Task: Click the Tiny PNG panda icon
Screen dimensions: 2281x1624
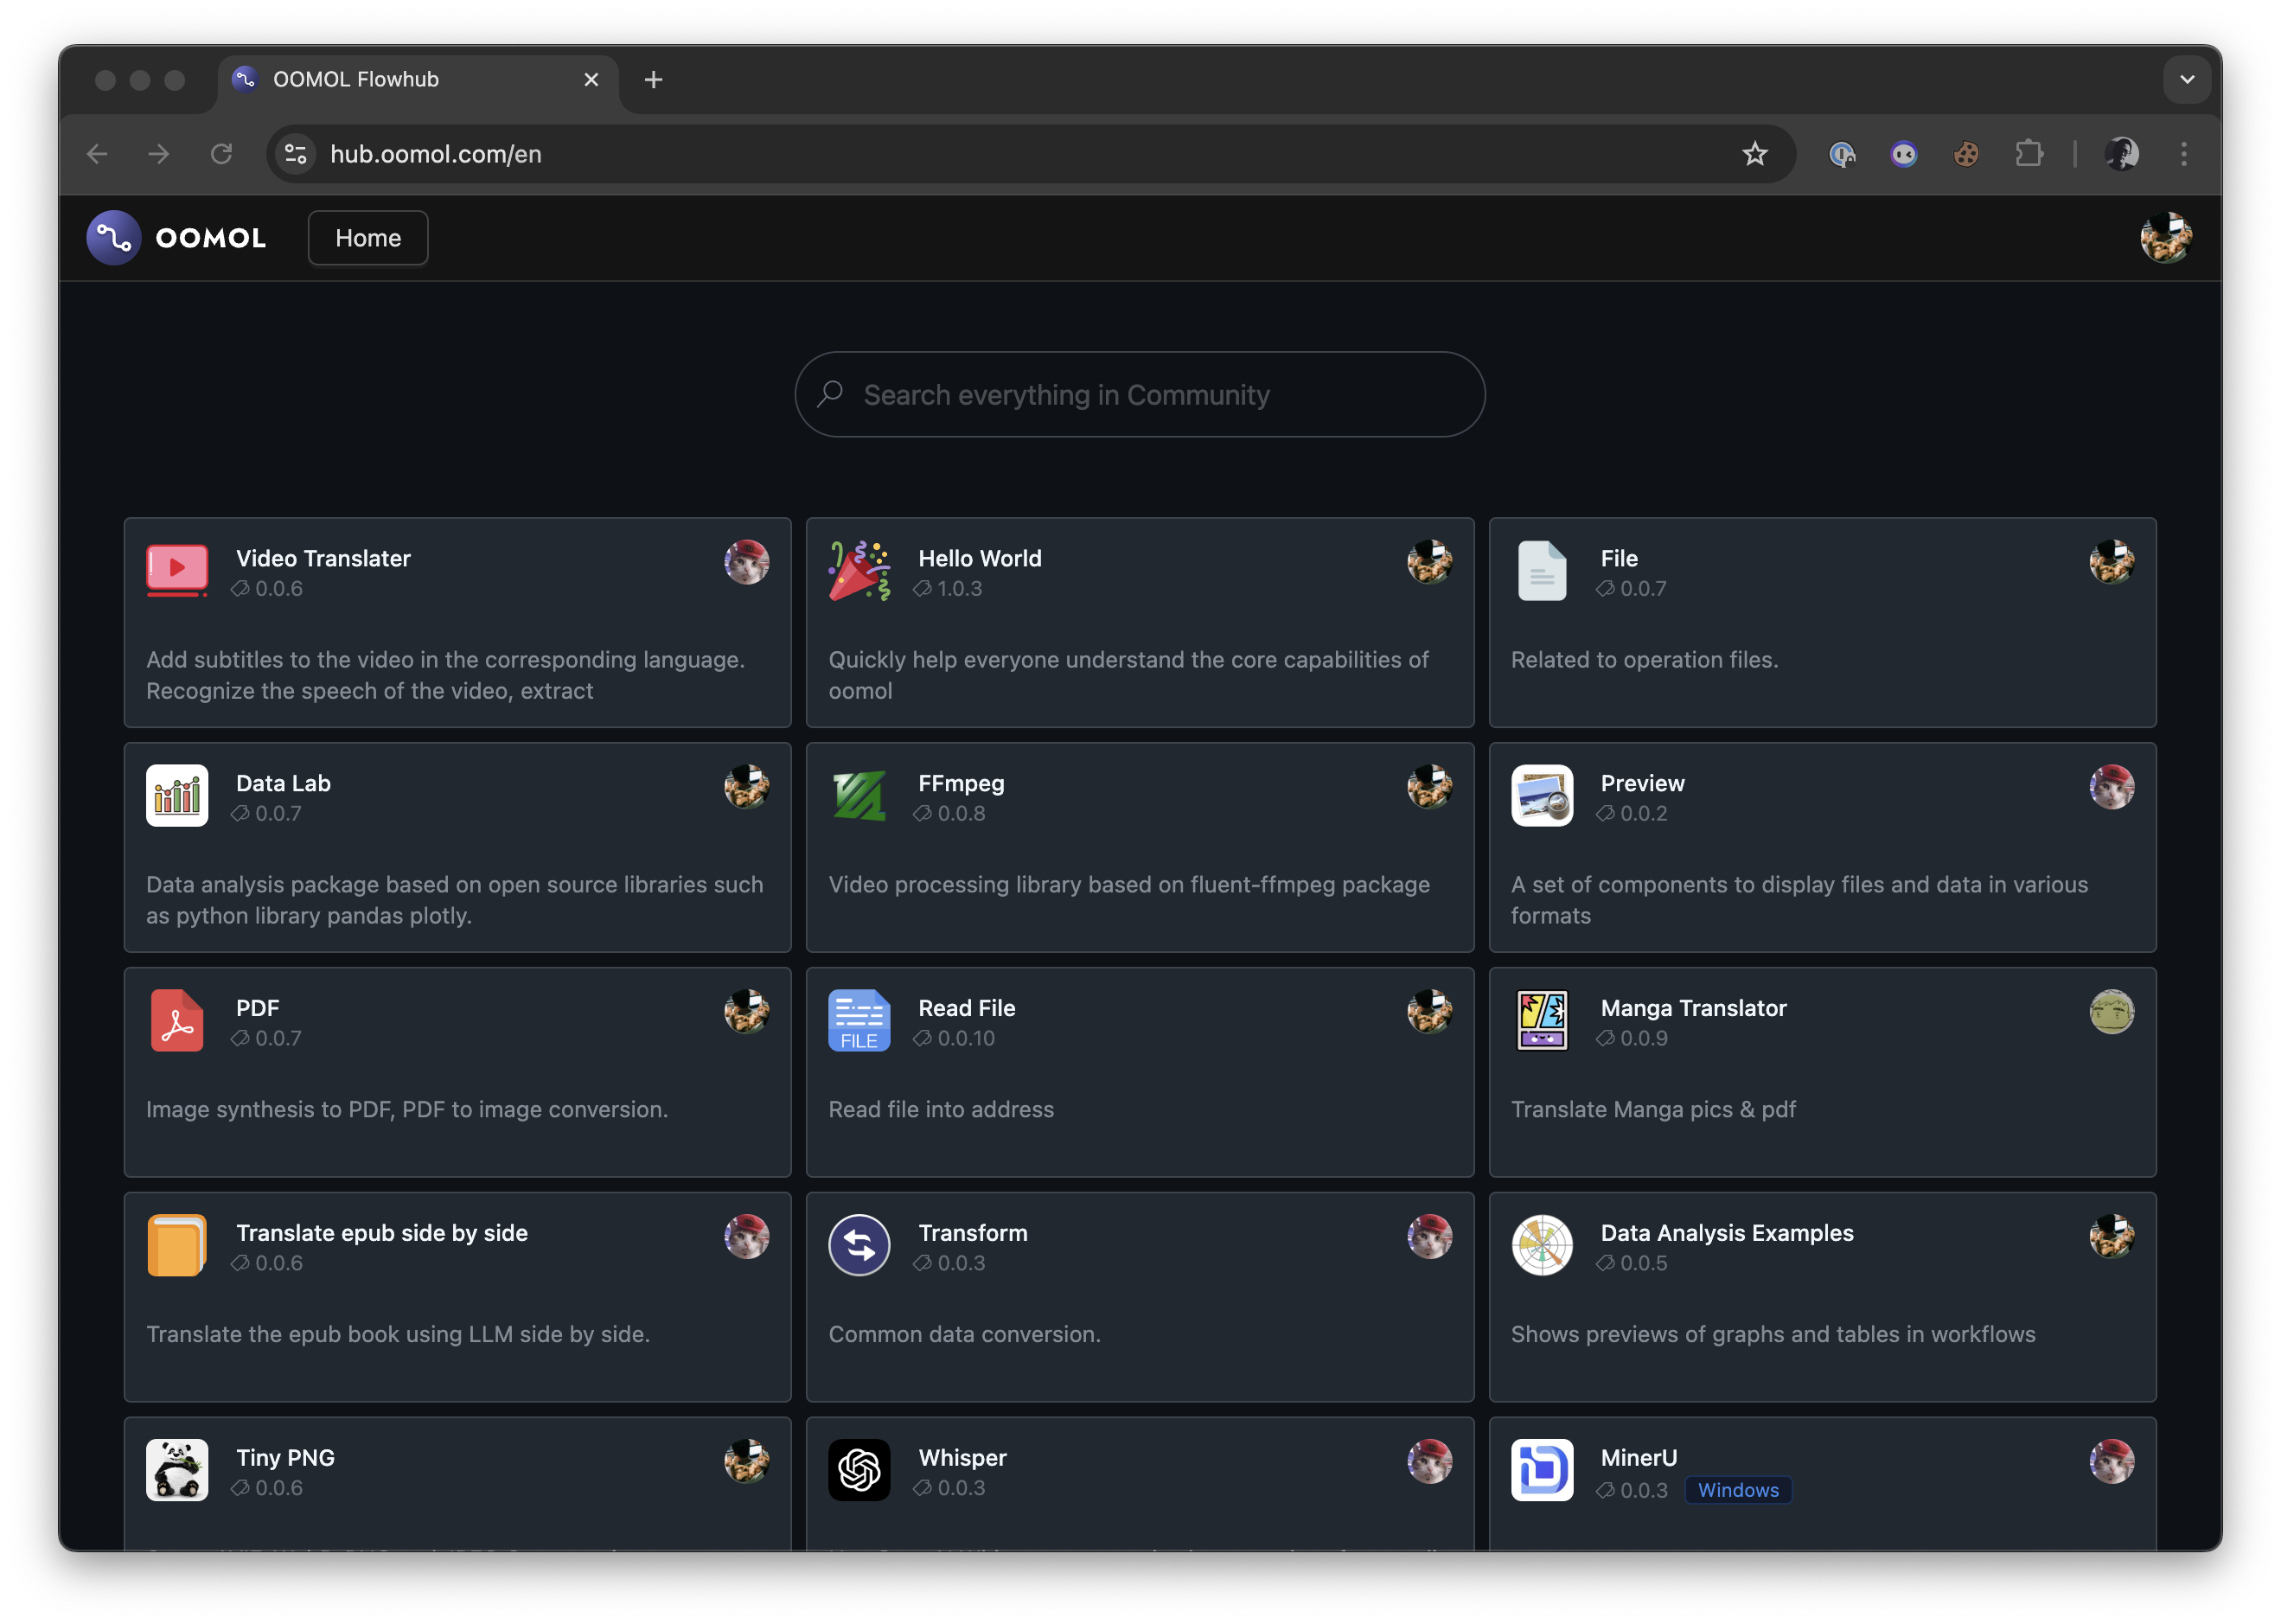Action: 177,1469
